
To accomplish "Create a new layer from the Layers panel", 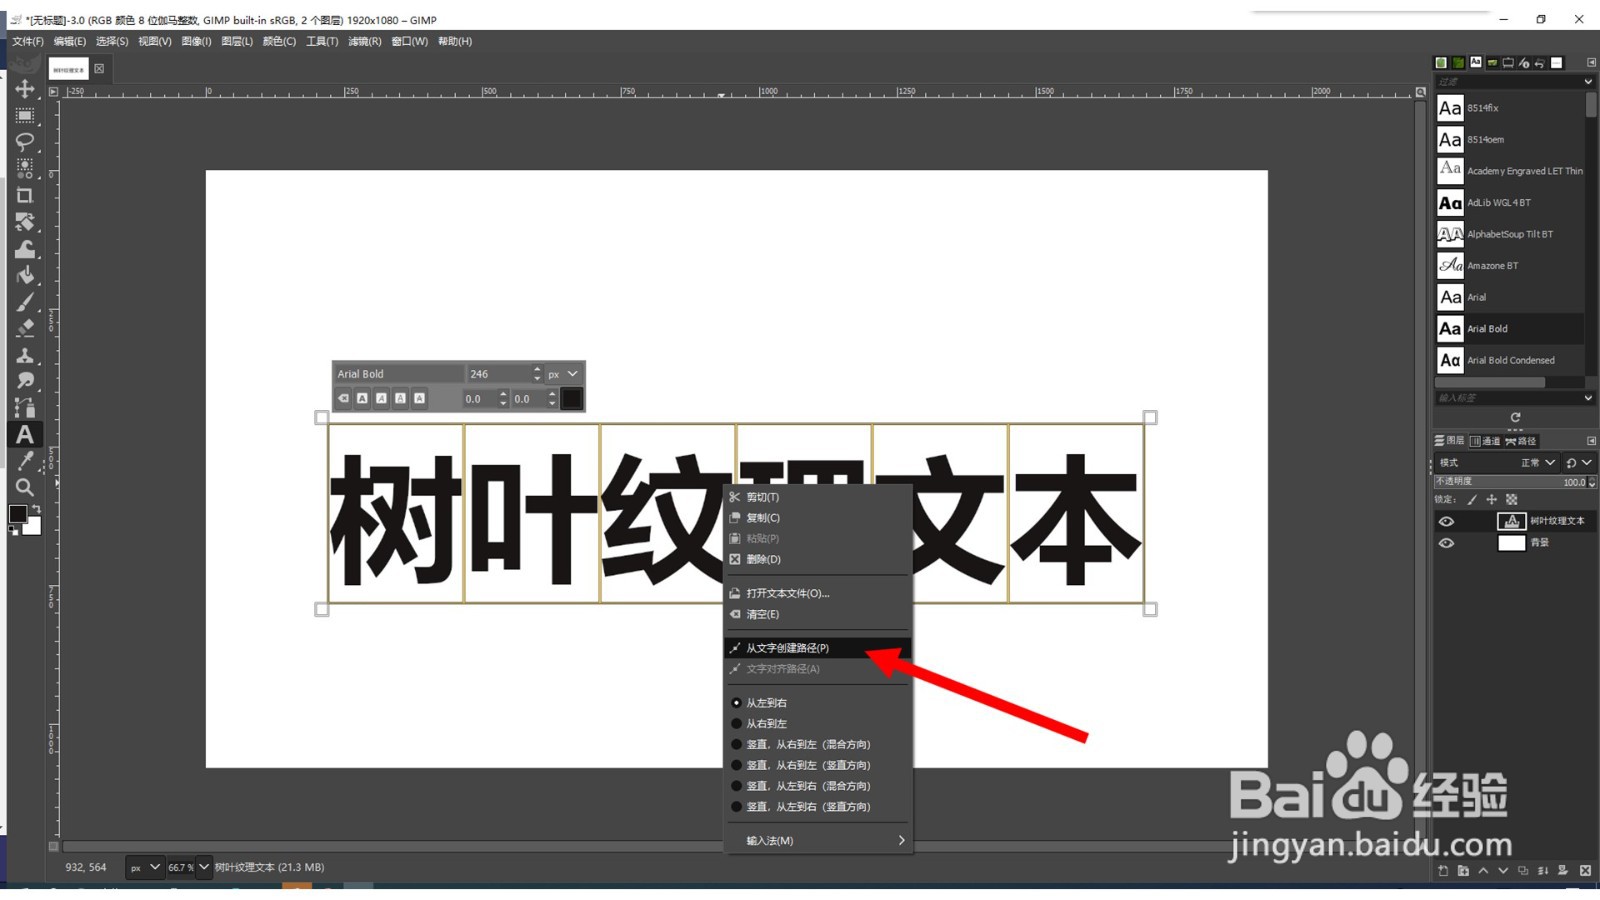I will (1443, 871).
